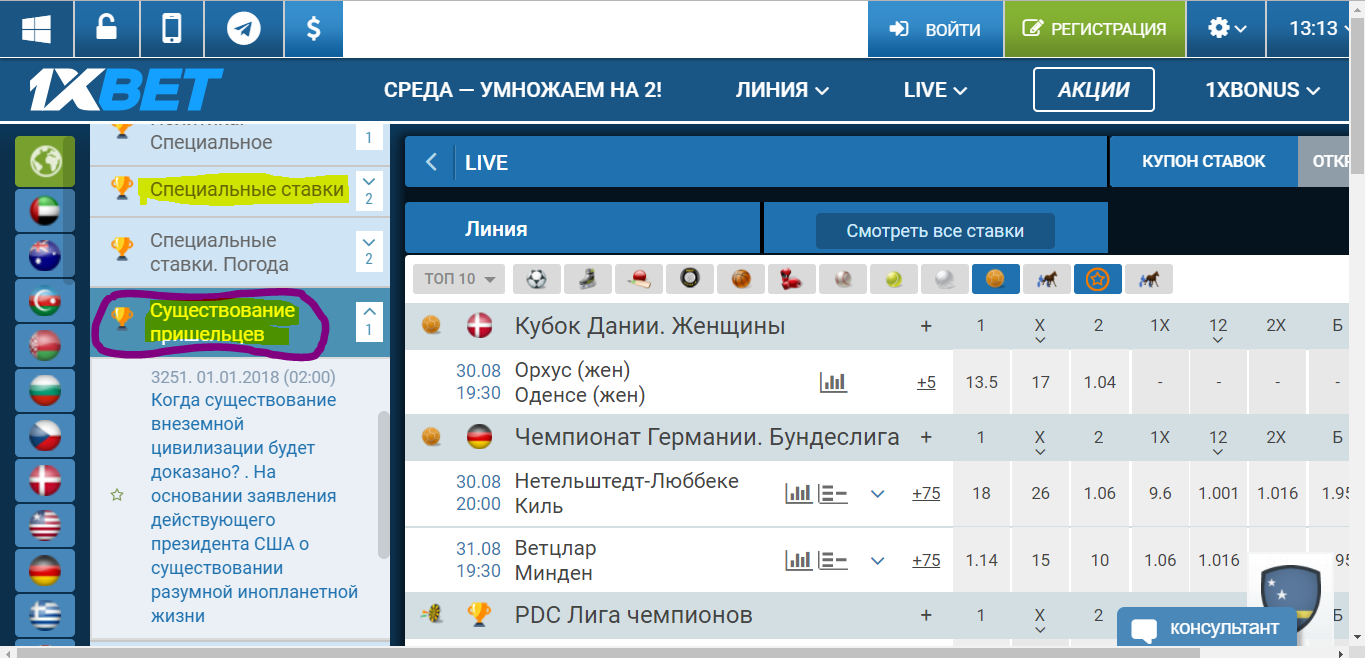Select odds 13.5 for Орхус win
Screen dimensions: 1365x658
coord(982,382)
